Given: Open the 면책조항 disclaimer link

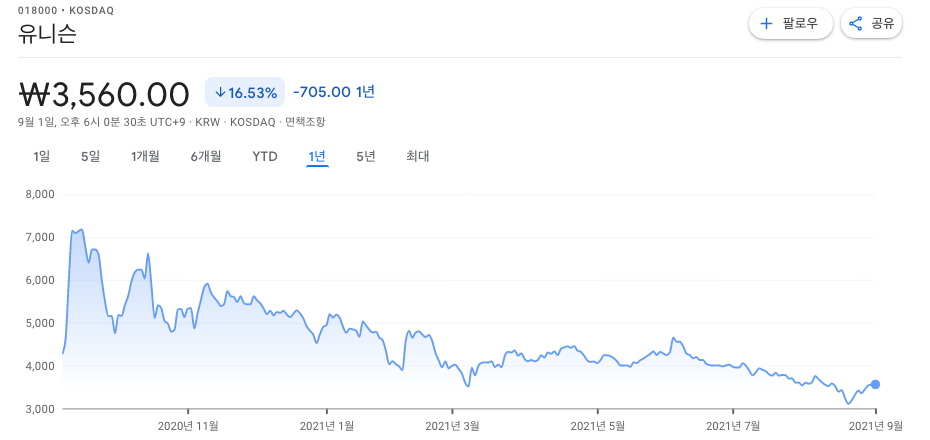Looking at the screenshot, I should click(305, 122).
